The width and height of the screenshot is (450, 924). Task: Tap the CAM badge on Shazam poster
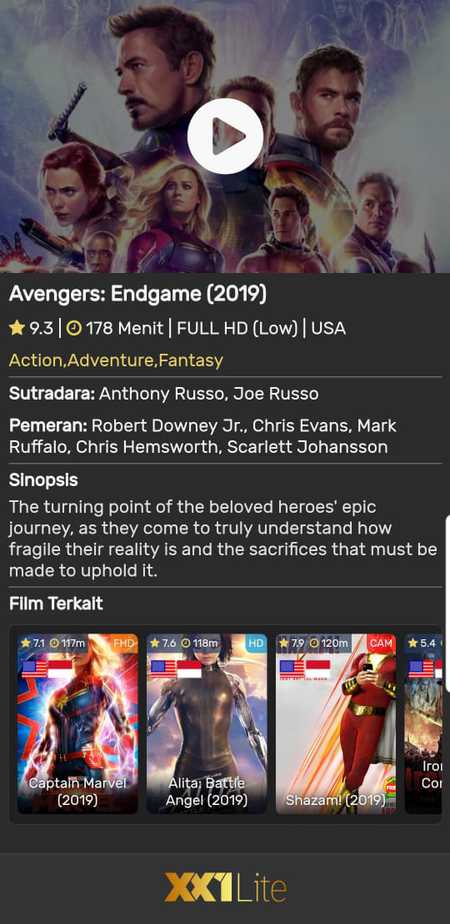pos(381,643)
